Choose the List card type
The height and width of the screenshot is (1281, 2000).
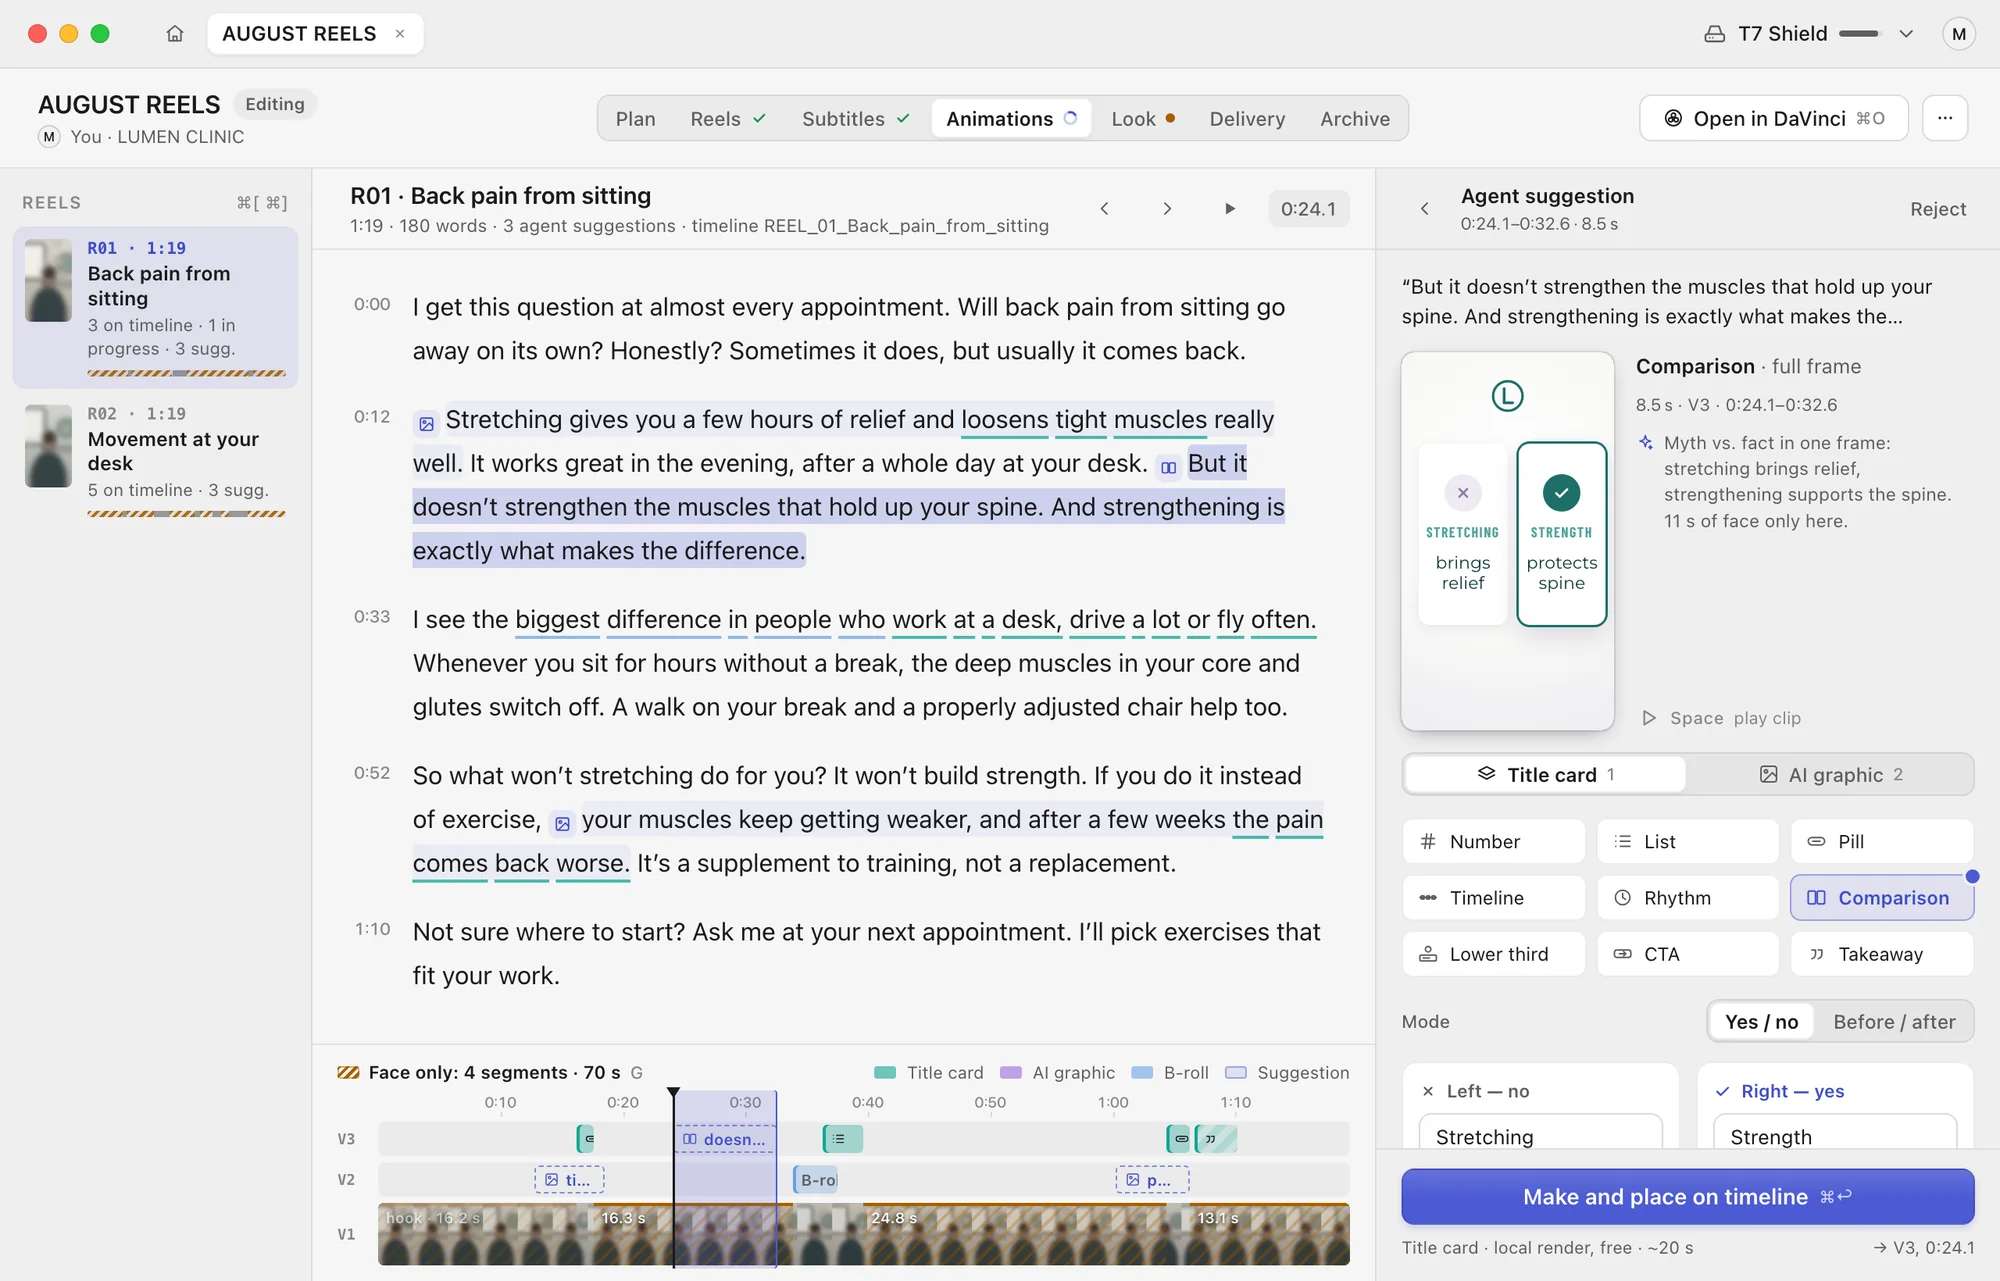pyautogui.click(x=1687, y=842)
